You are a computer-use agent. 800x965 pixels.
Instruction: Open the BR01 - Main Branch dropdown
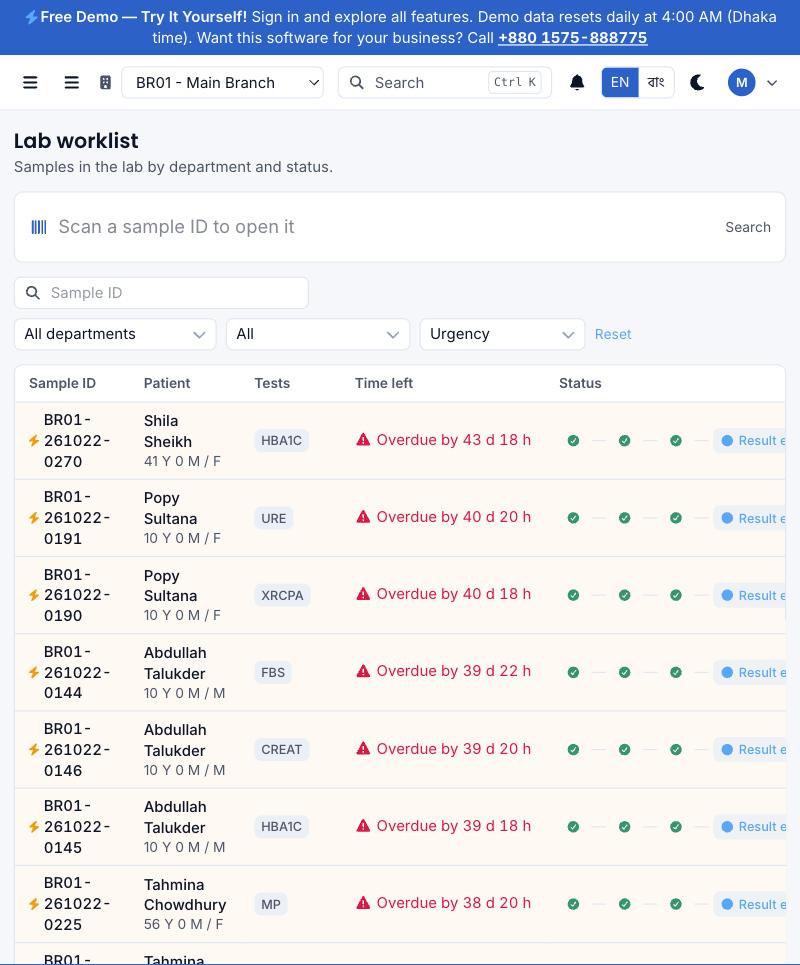coord(223,82)
